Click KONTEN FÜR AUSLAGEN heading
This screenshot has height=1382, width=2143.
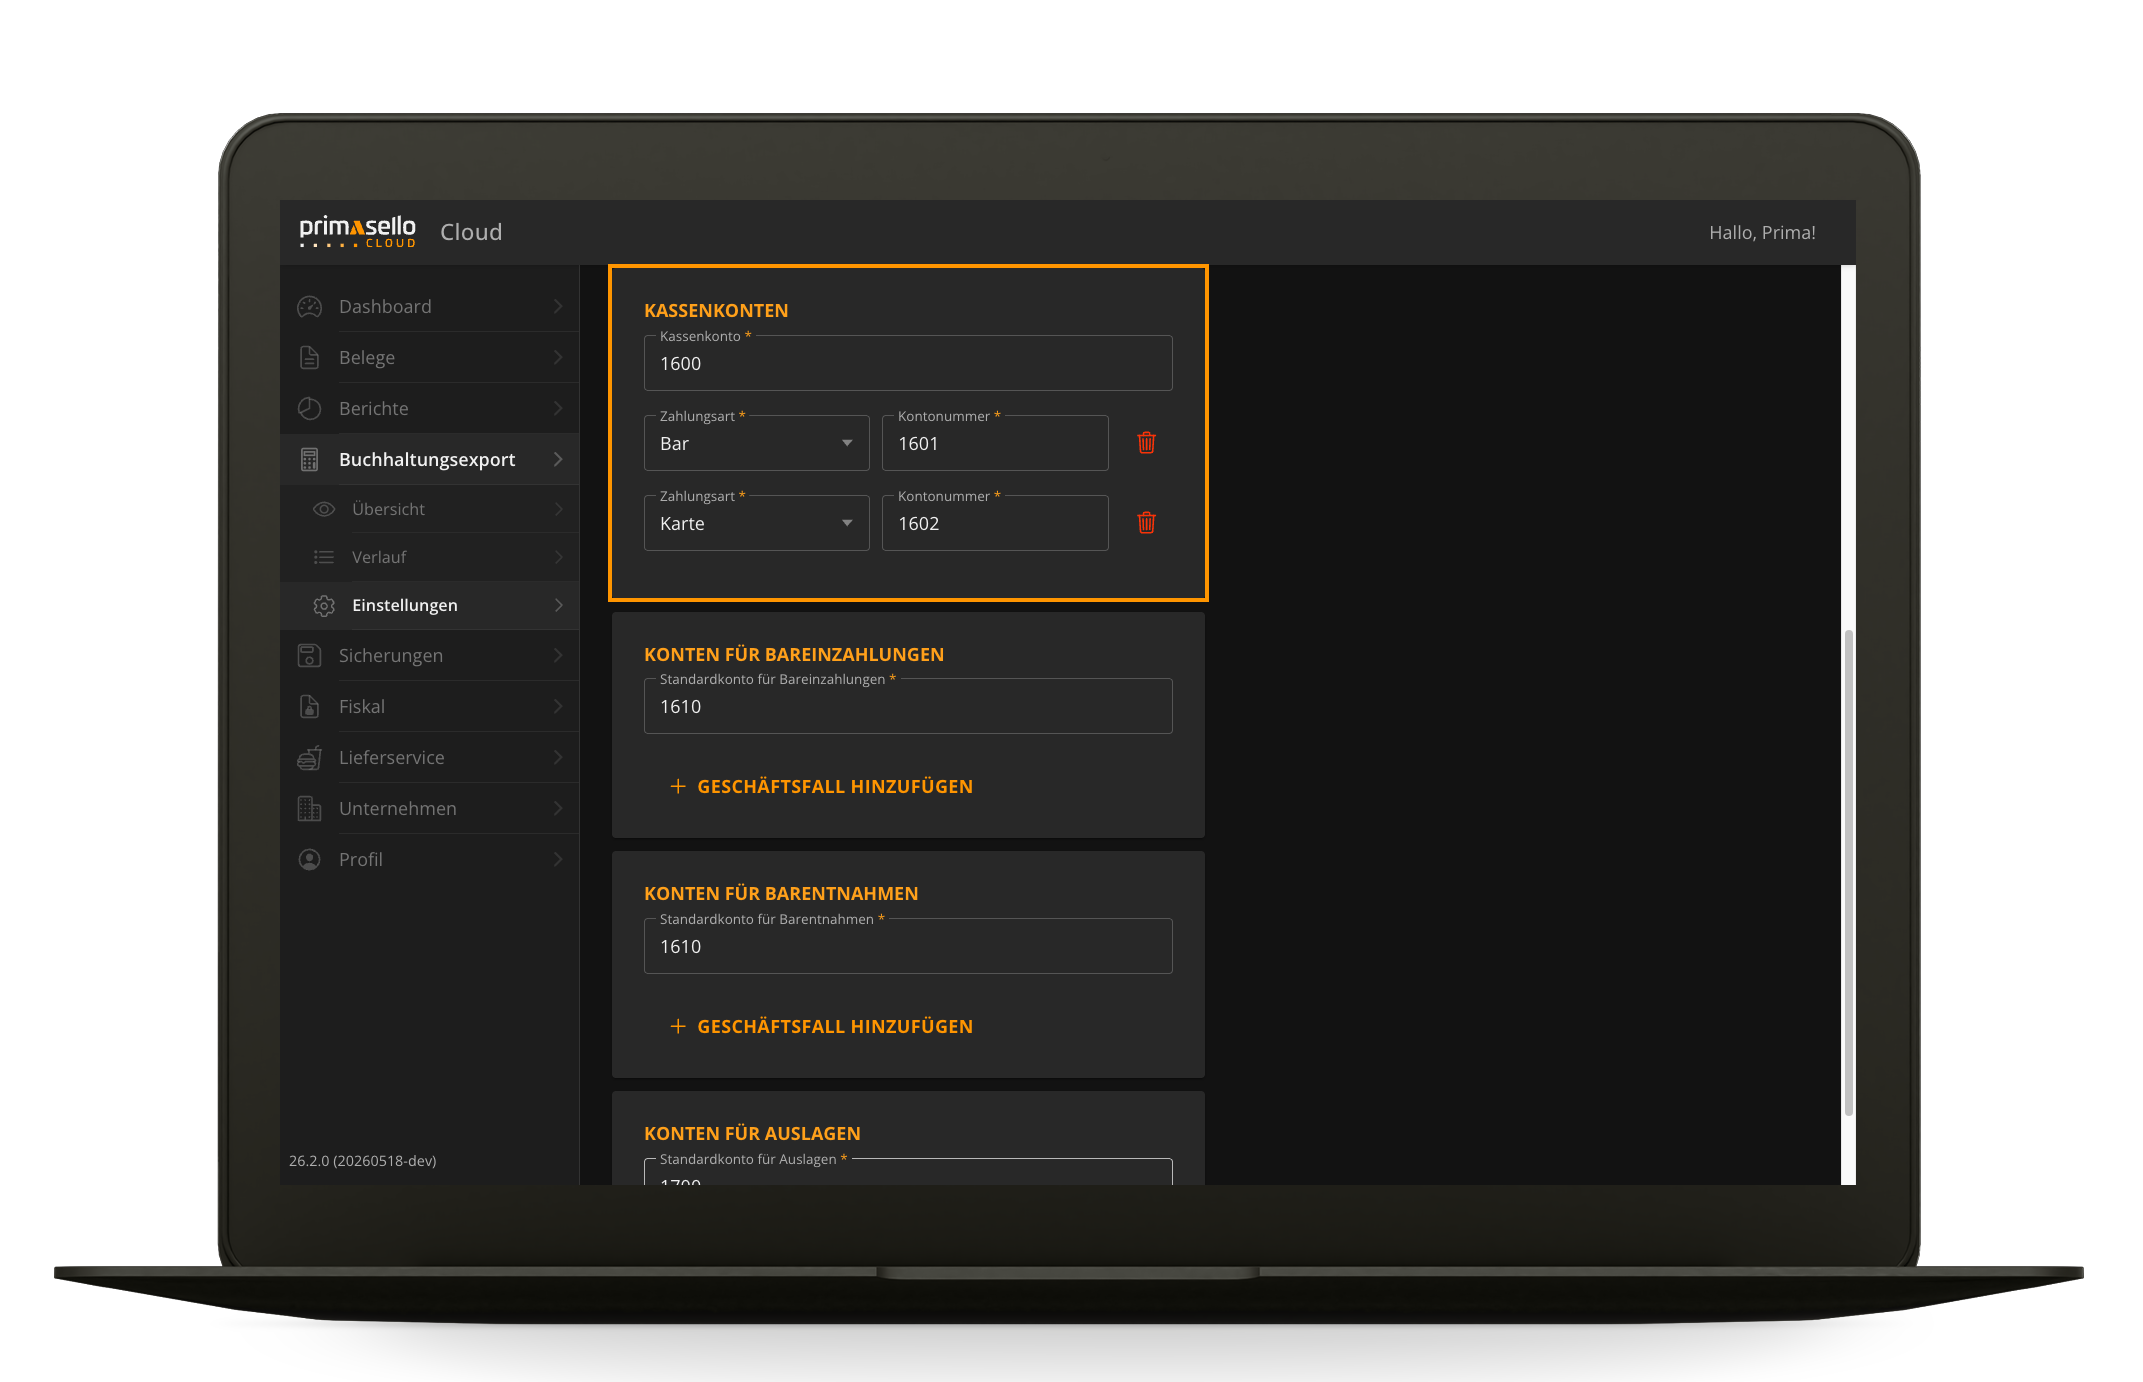click(x=752, y=1134)
